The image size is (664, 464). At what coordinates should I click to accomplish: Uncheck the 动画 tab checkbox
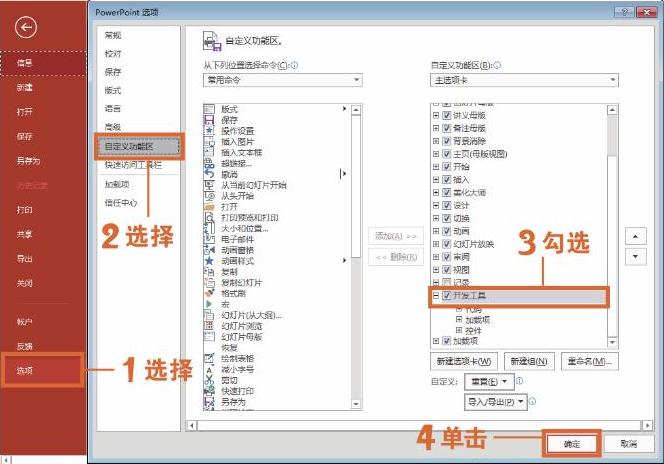pyautogui.click(x=447, y=231)
